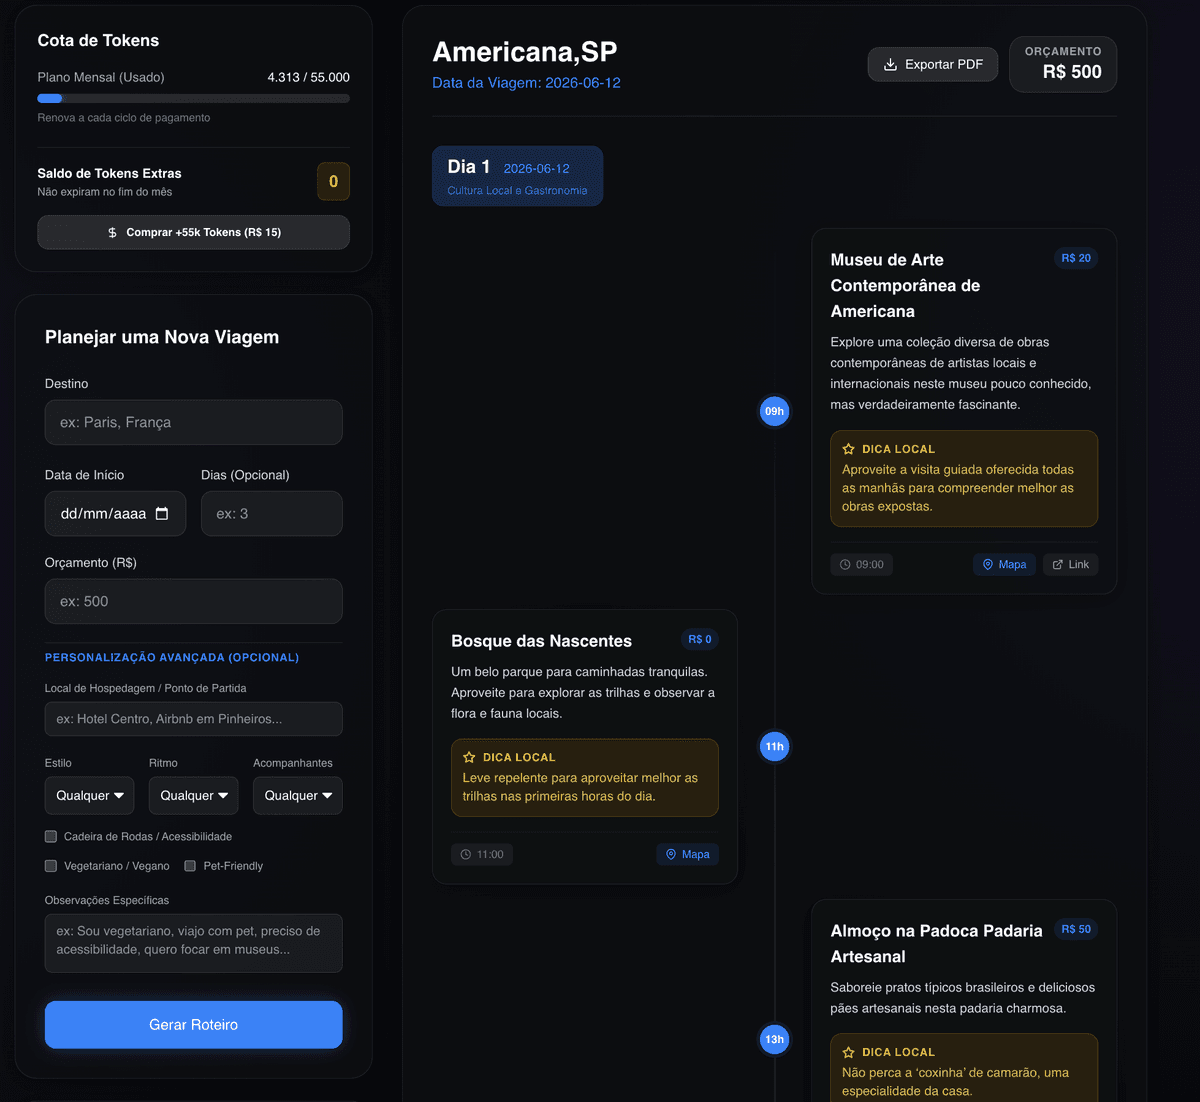Click the star icon in Padoca Padaria tip
The width and height of the screenshot is (1200, 1102).
pyautogui.click(x=848, y=1052)
